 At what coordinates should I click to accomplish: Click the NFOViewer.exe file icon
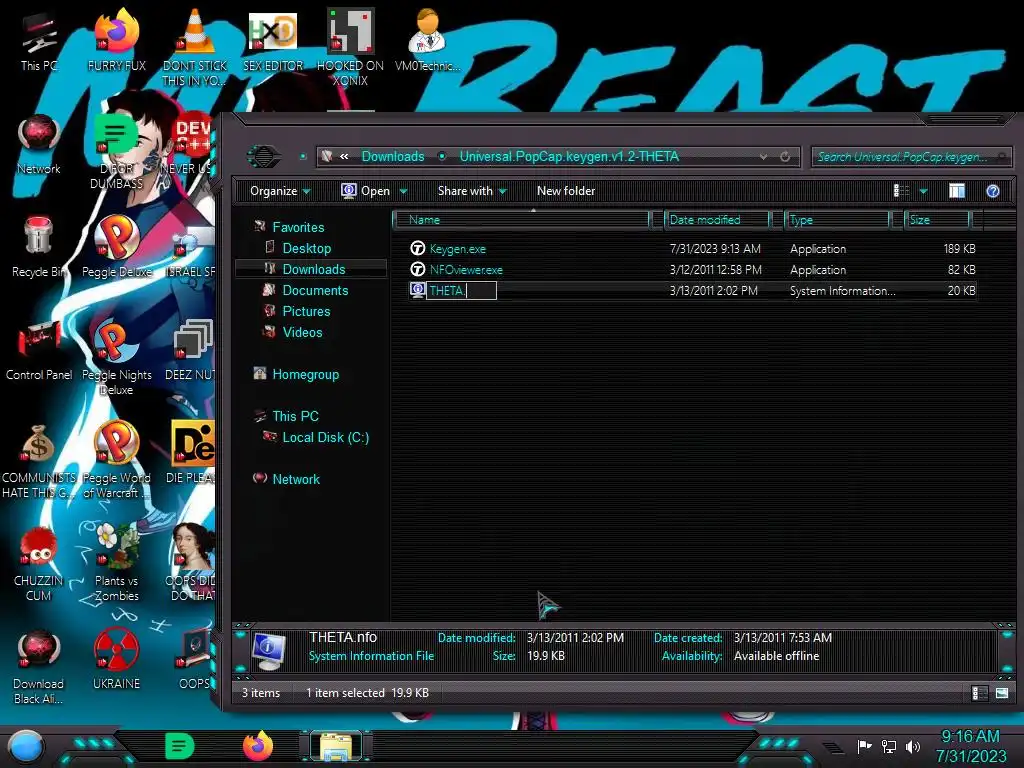417,269
